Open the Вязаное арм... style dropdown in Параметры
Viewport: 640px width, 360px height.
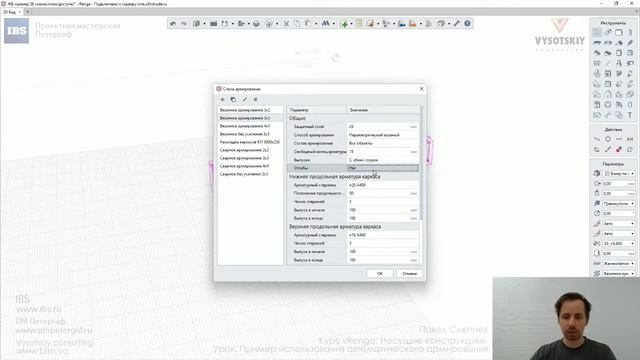click(x=619, y=273)
